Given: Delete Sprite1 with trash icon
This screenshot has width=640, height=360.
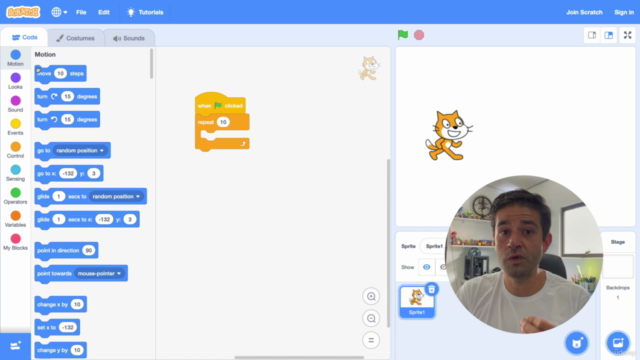Looking at the screenshot, I should (x=431, y=289).
